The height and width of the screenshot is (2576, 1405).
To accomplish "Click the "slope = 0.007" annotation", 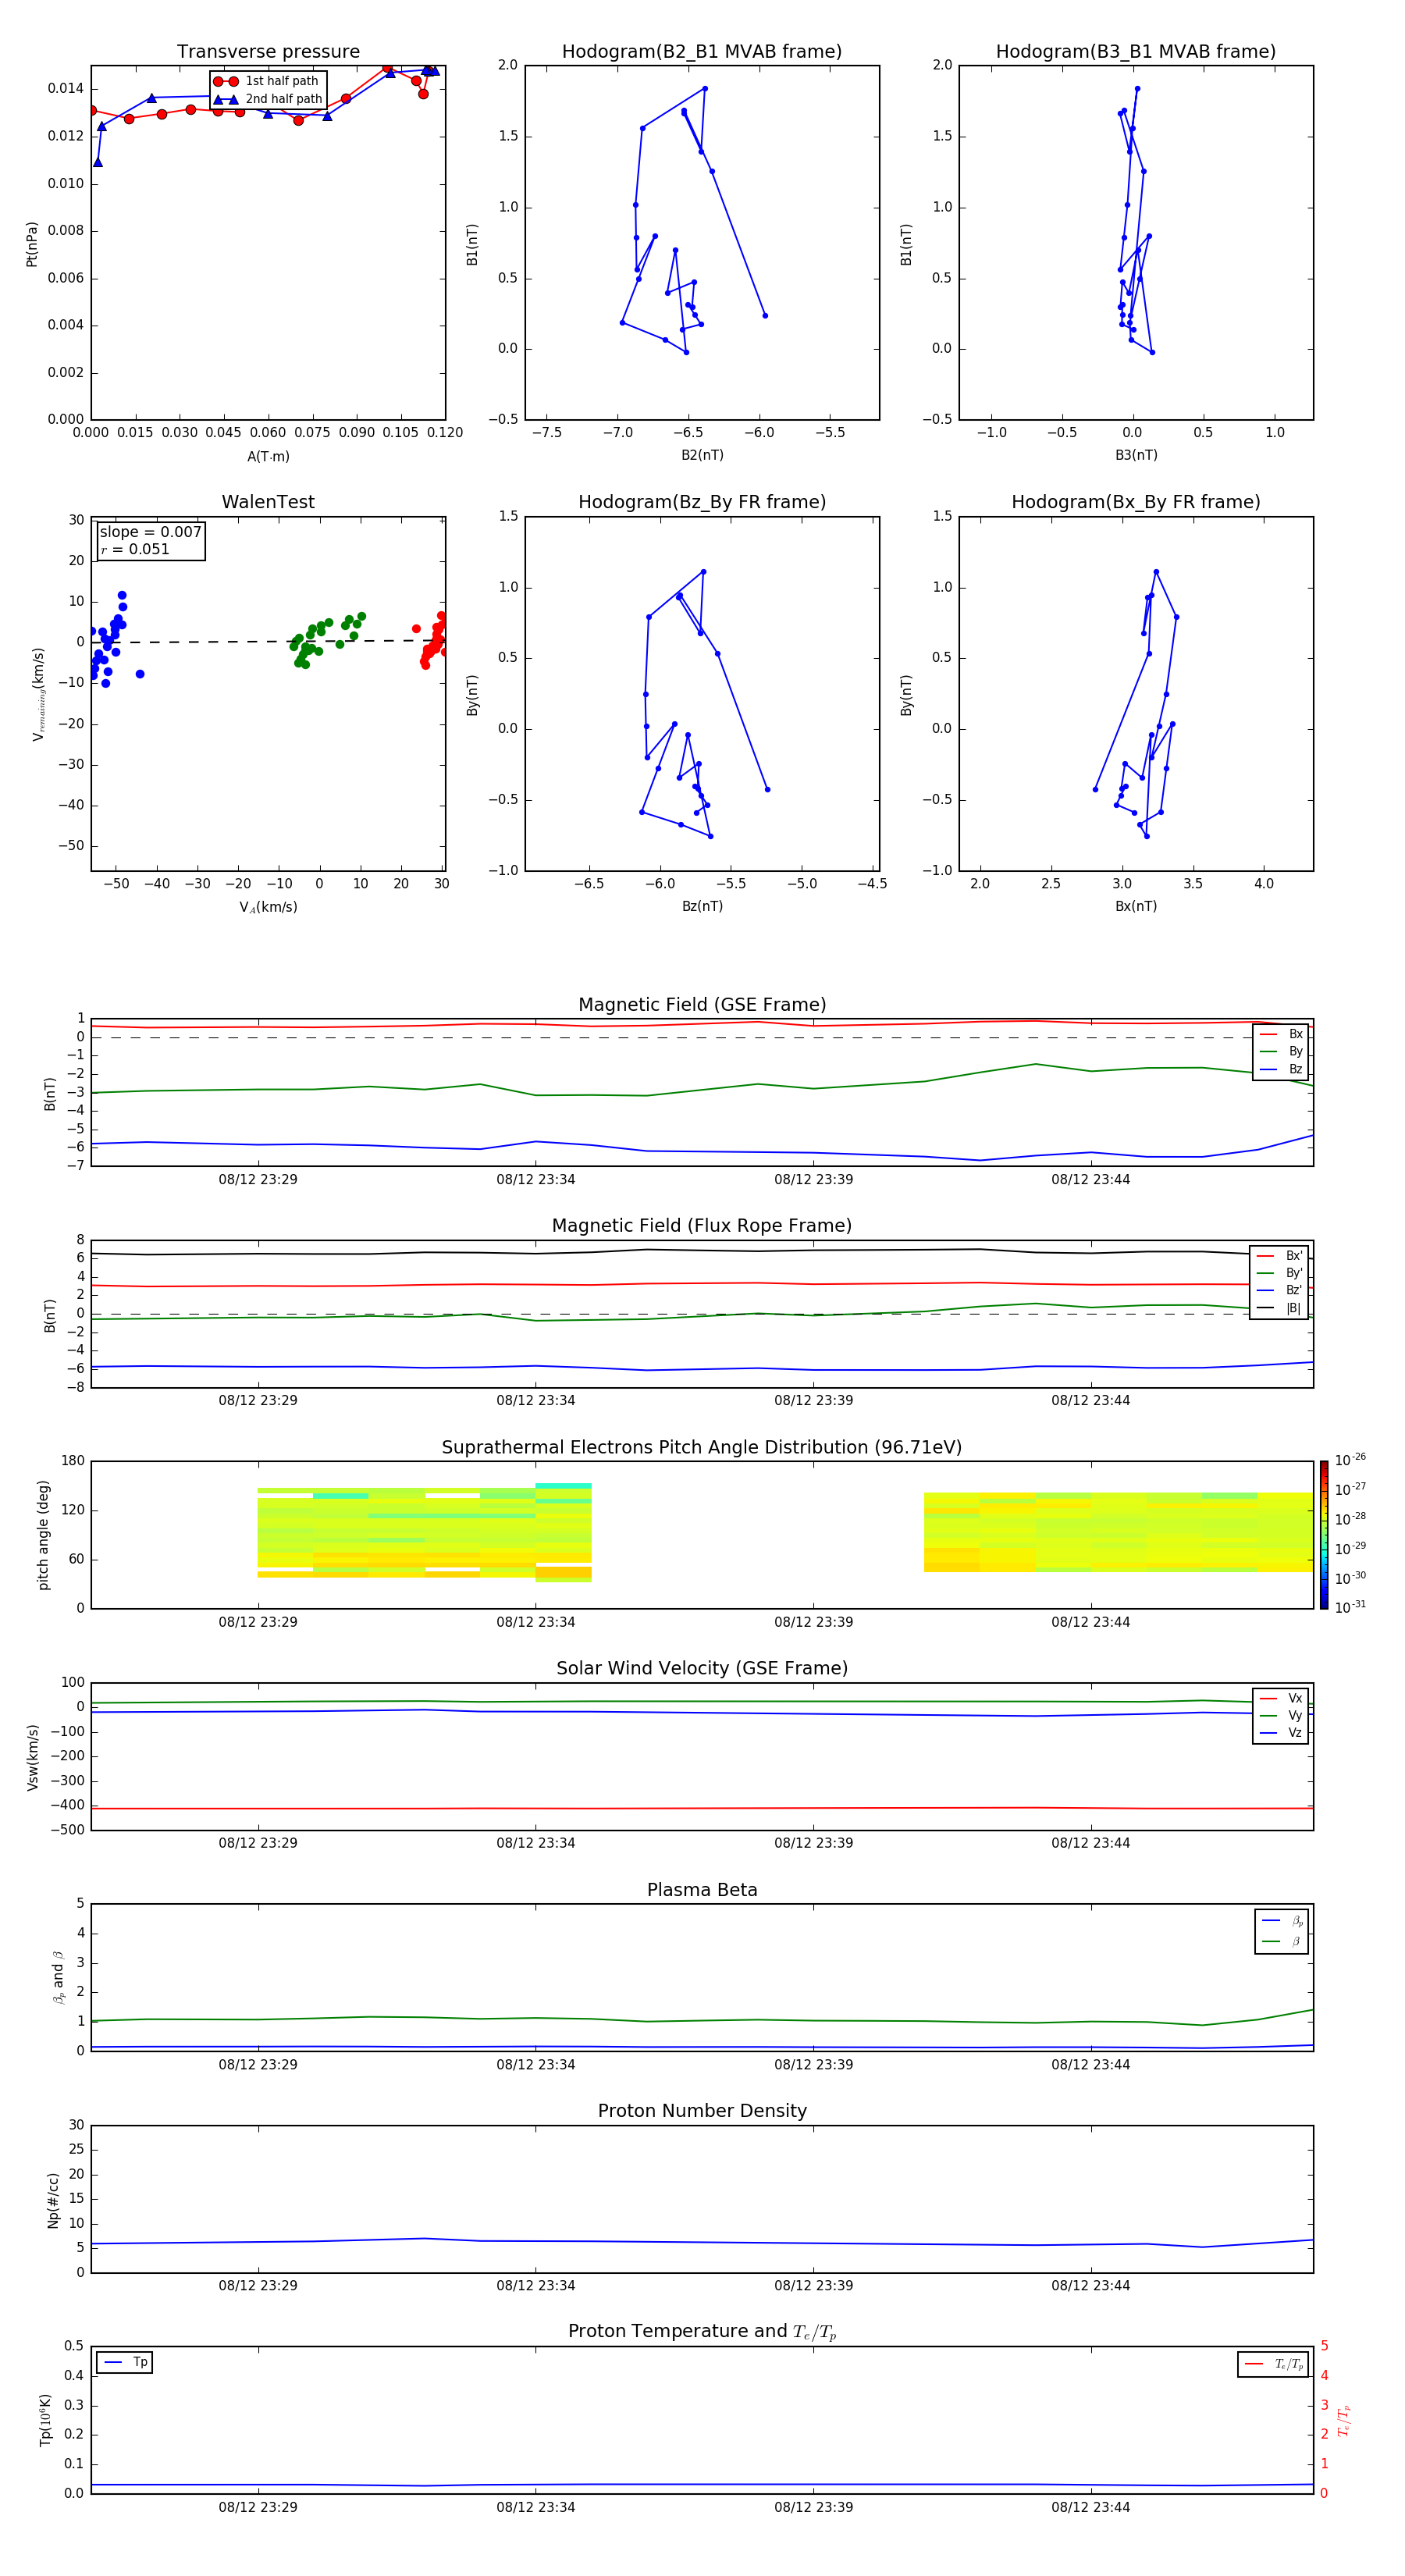I will click(x=151, y=532).
